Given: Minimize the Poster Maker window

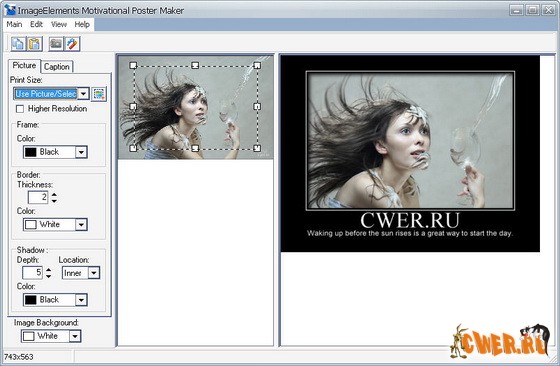Looking at the screenshot, I should [x=516, y=10].
